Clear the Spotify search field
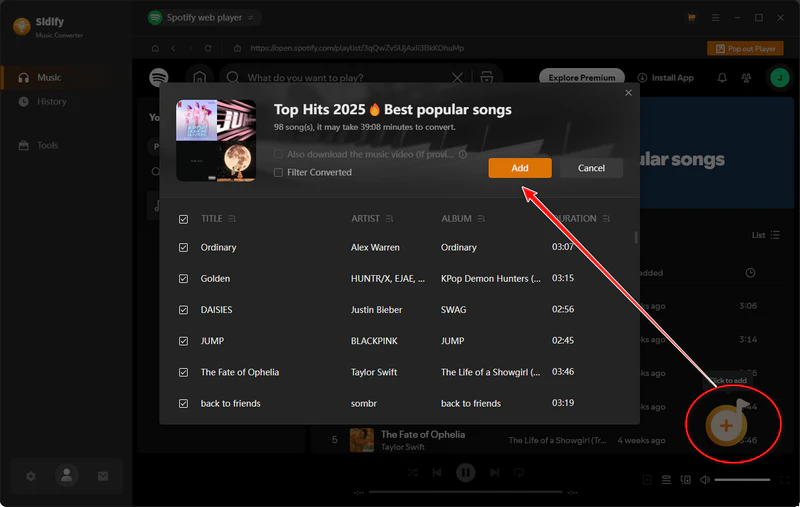Image resolution: width=800 pixels, height=507 pixels. click(x=457, y=78)
